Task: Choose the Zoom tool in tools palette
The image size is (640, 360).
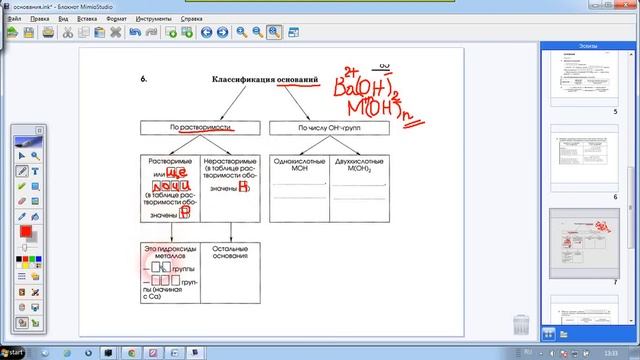Action: [x=35, y=156]
